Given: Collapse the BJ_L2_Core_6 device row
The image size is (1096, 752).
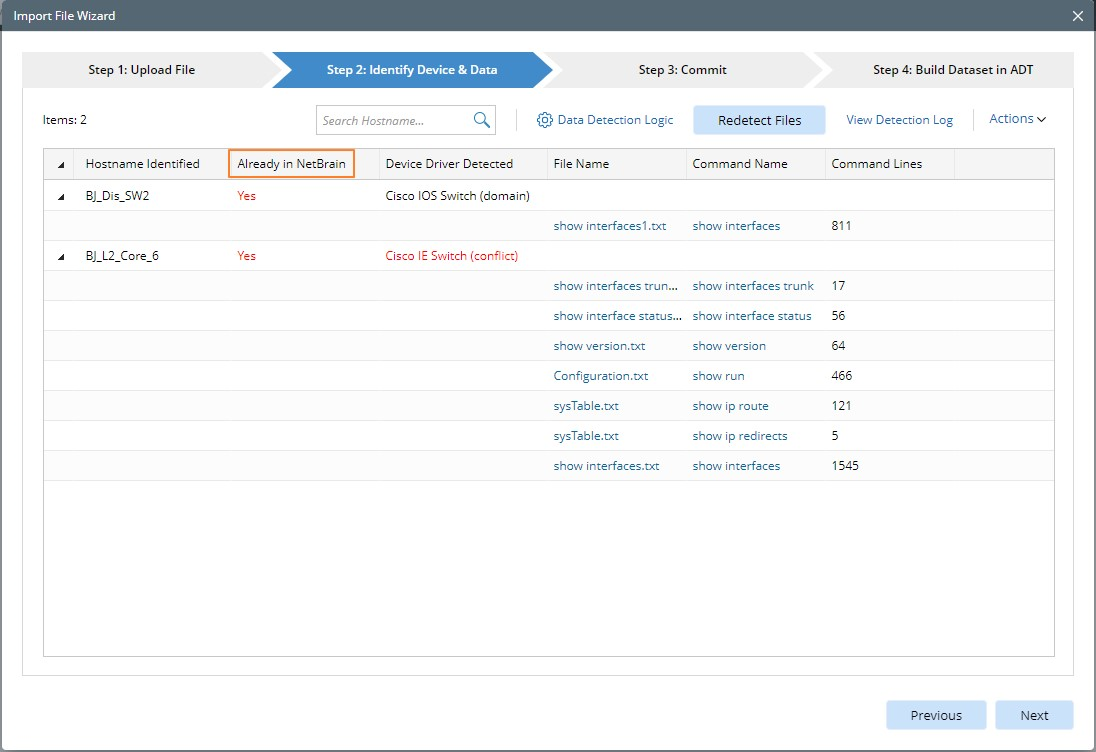Looking at the screenshot, I should tap(61, 257).
